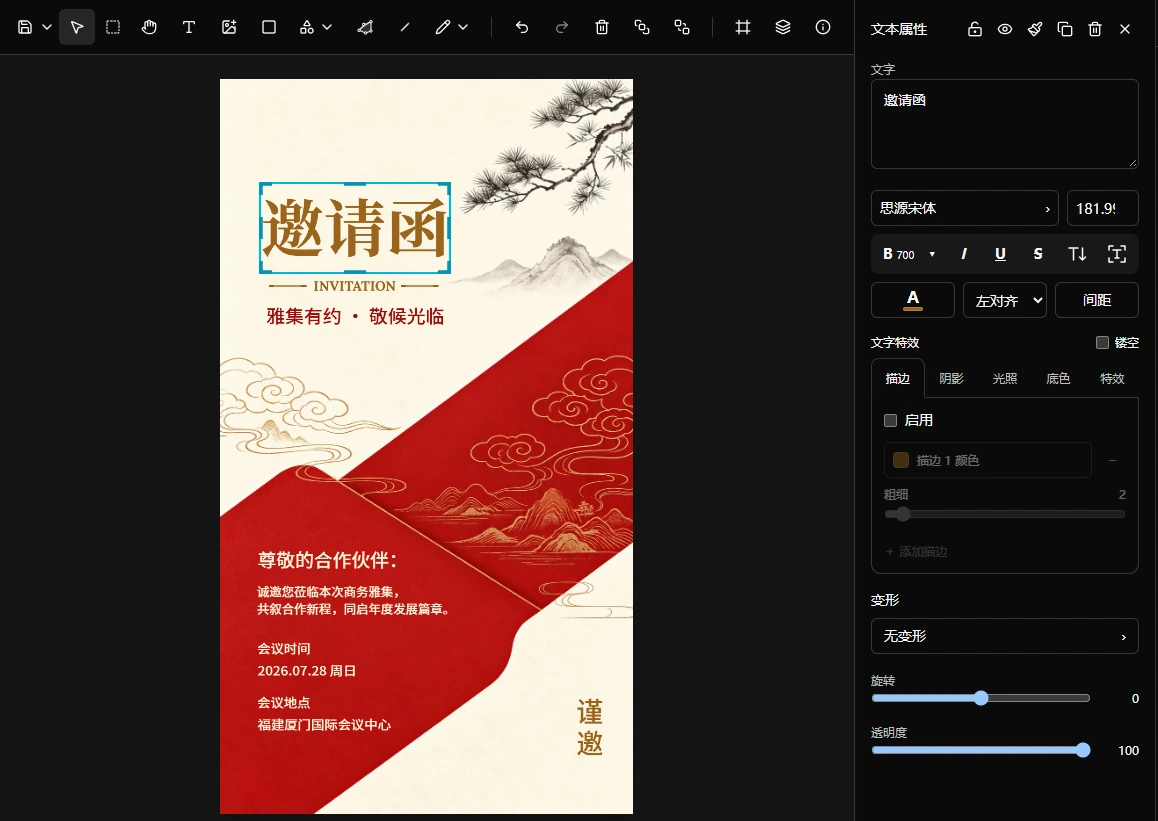Open the layers panel icon
Image resolution: width=1158 pixels, height=821 pixels.
coord(783,27)
